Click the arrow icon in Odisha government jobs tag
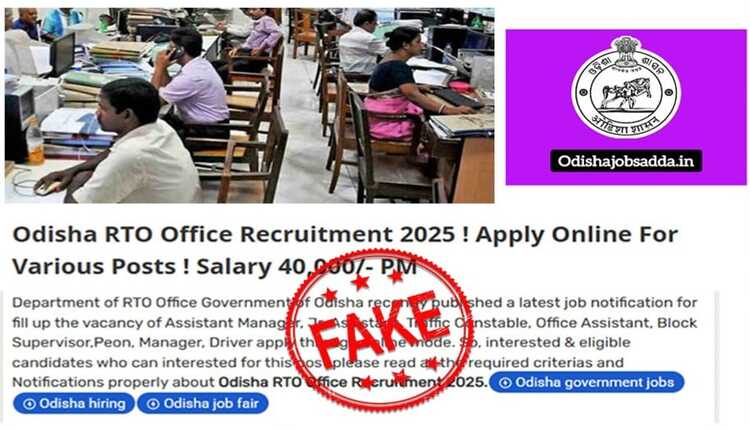Screen dimensions: 750x430 pyautogui.click(x=505, y=383)
